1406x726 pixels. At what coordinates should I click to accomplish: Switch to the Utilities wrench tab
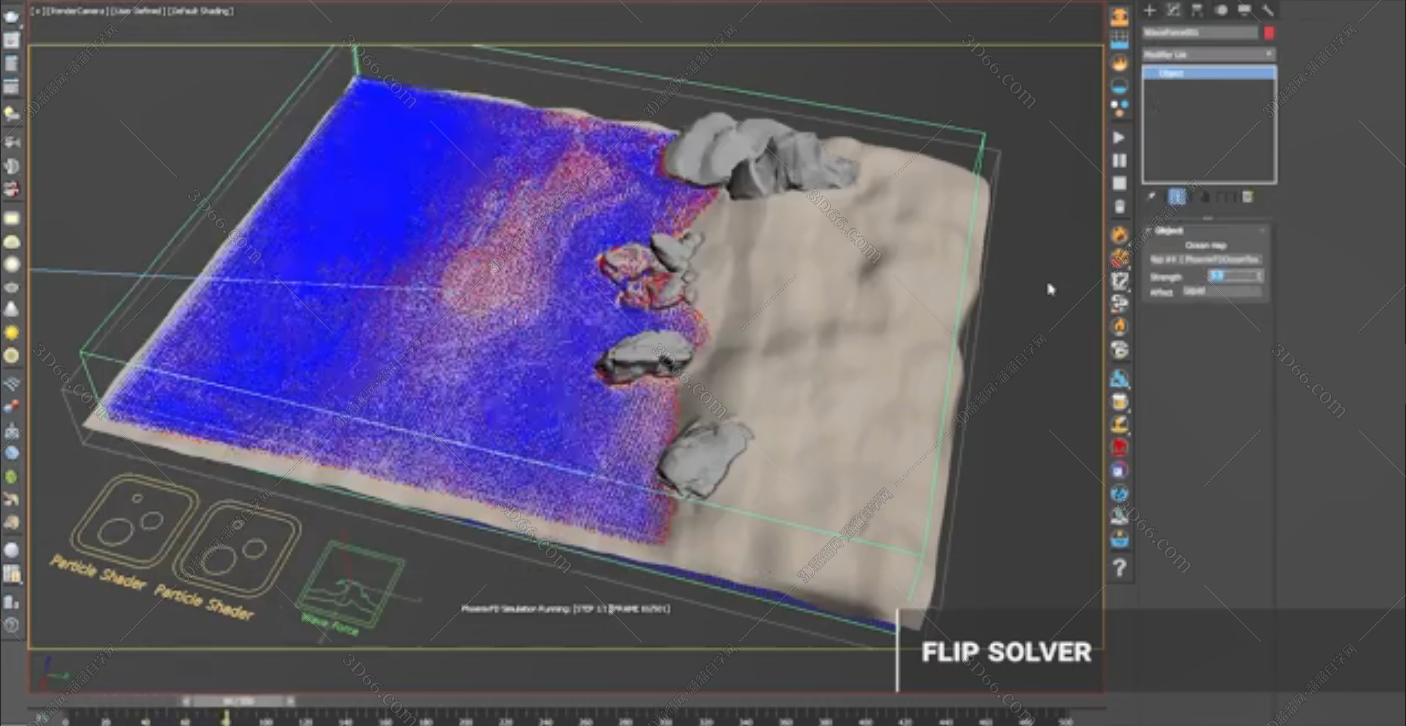coord(1268,10)
